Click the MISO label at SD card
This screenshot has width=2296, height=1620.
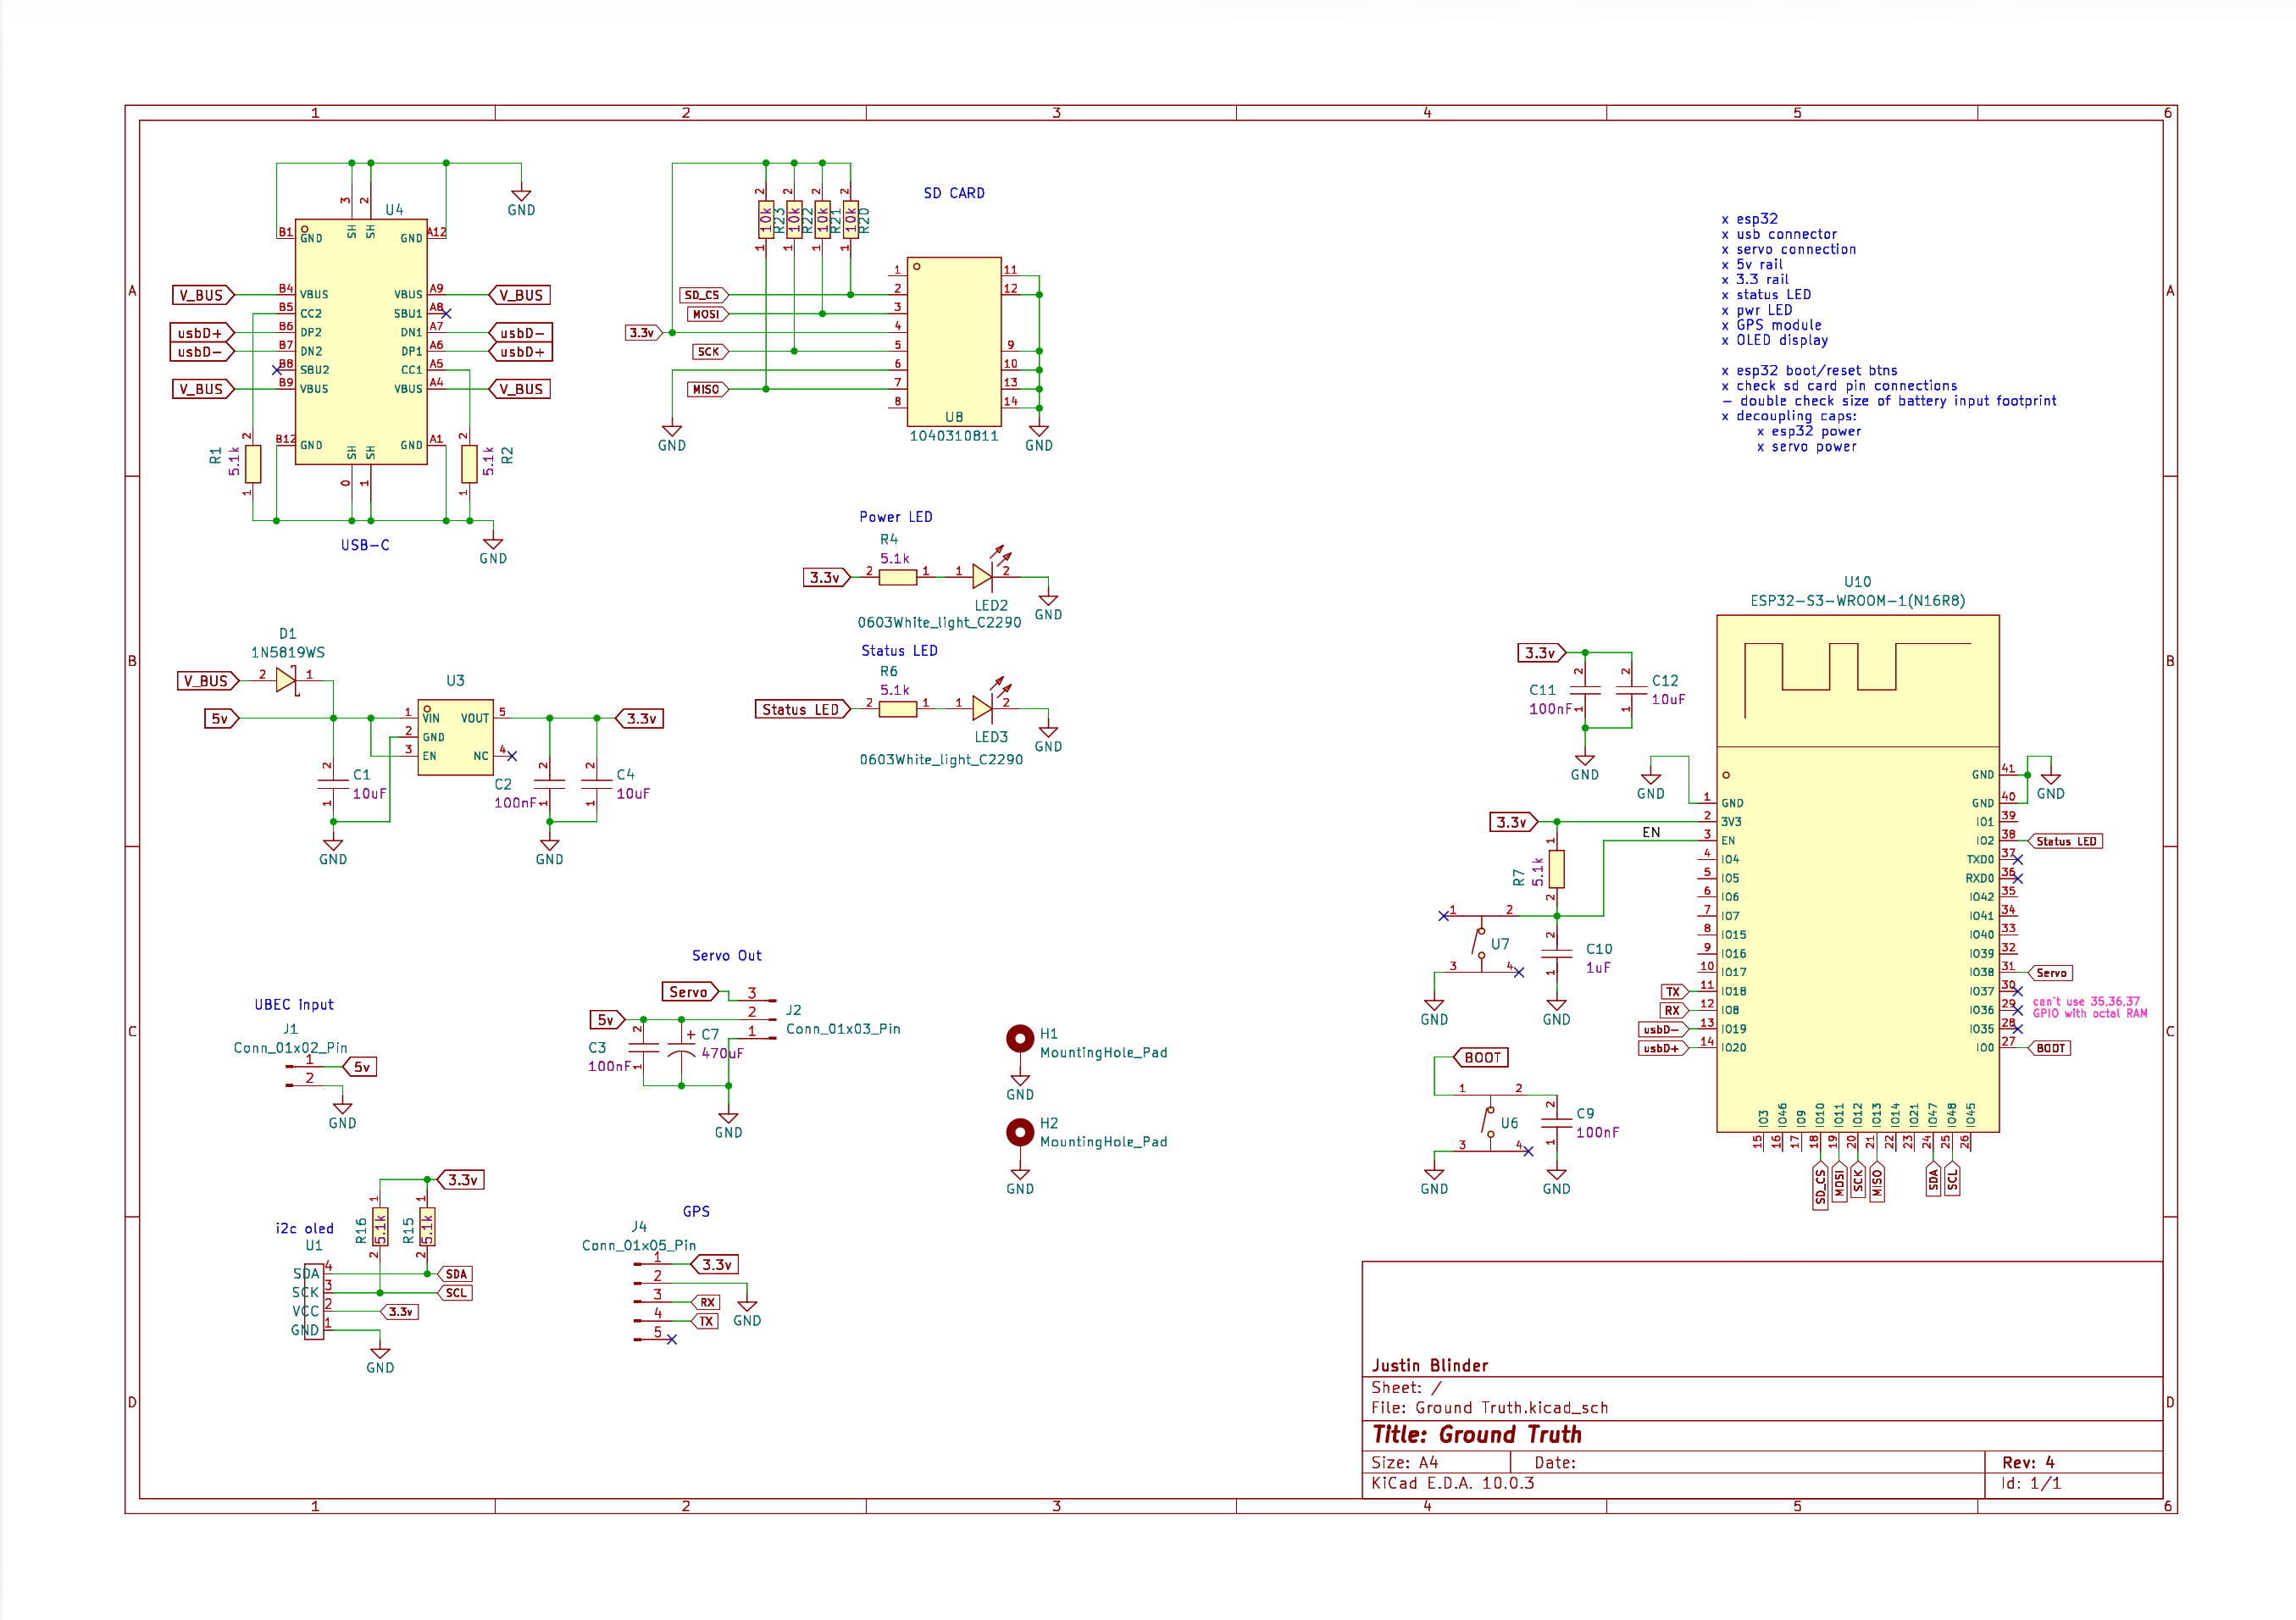708,390
